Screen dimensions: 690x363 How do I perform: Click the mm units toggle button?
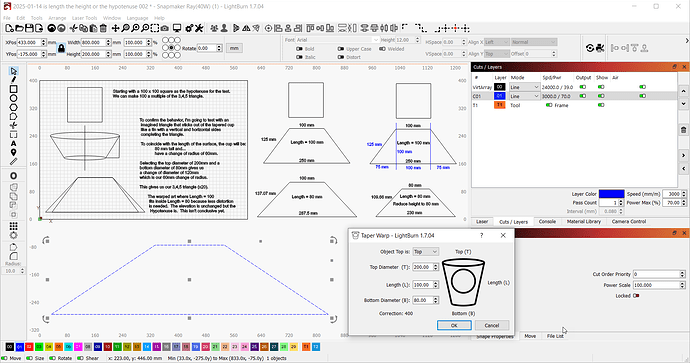(234, 48)
